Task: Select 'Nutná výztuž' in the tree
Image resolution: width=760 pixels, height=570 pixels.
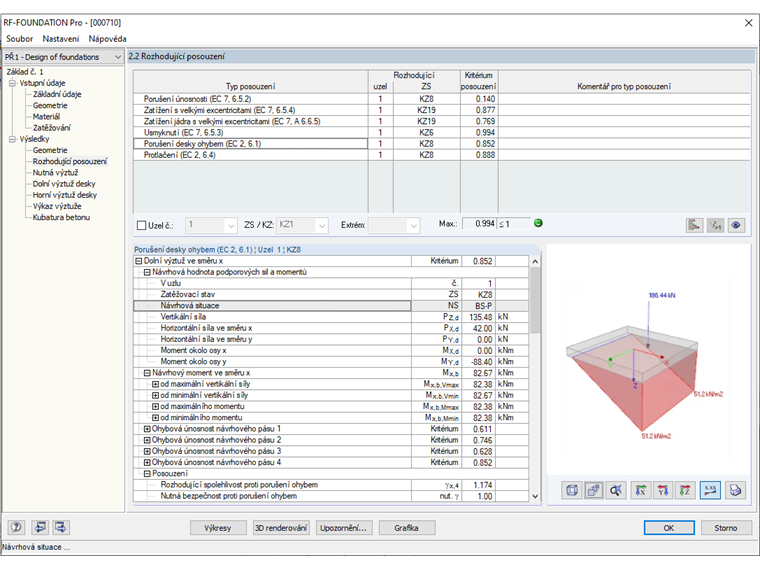Action: pos(55,173)
